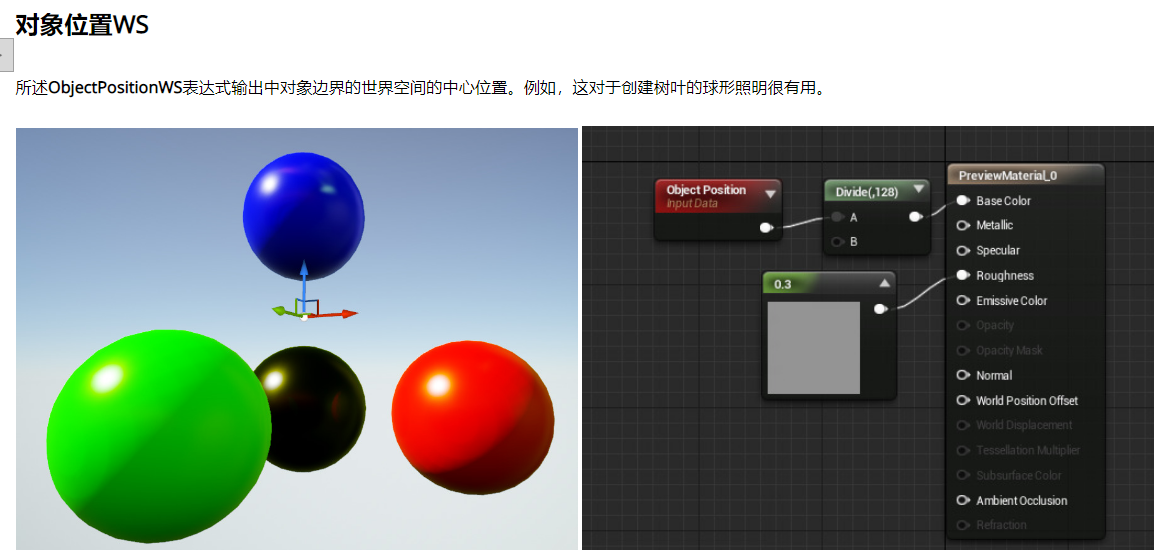Click the ObjectPositionWS description paragraph
This screenshot has height=550, width=1154.
(x=421, y=89)
